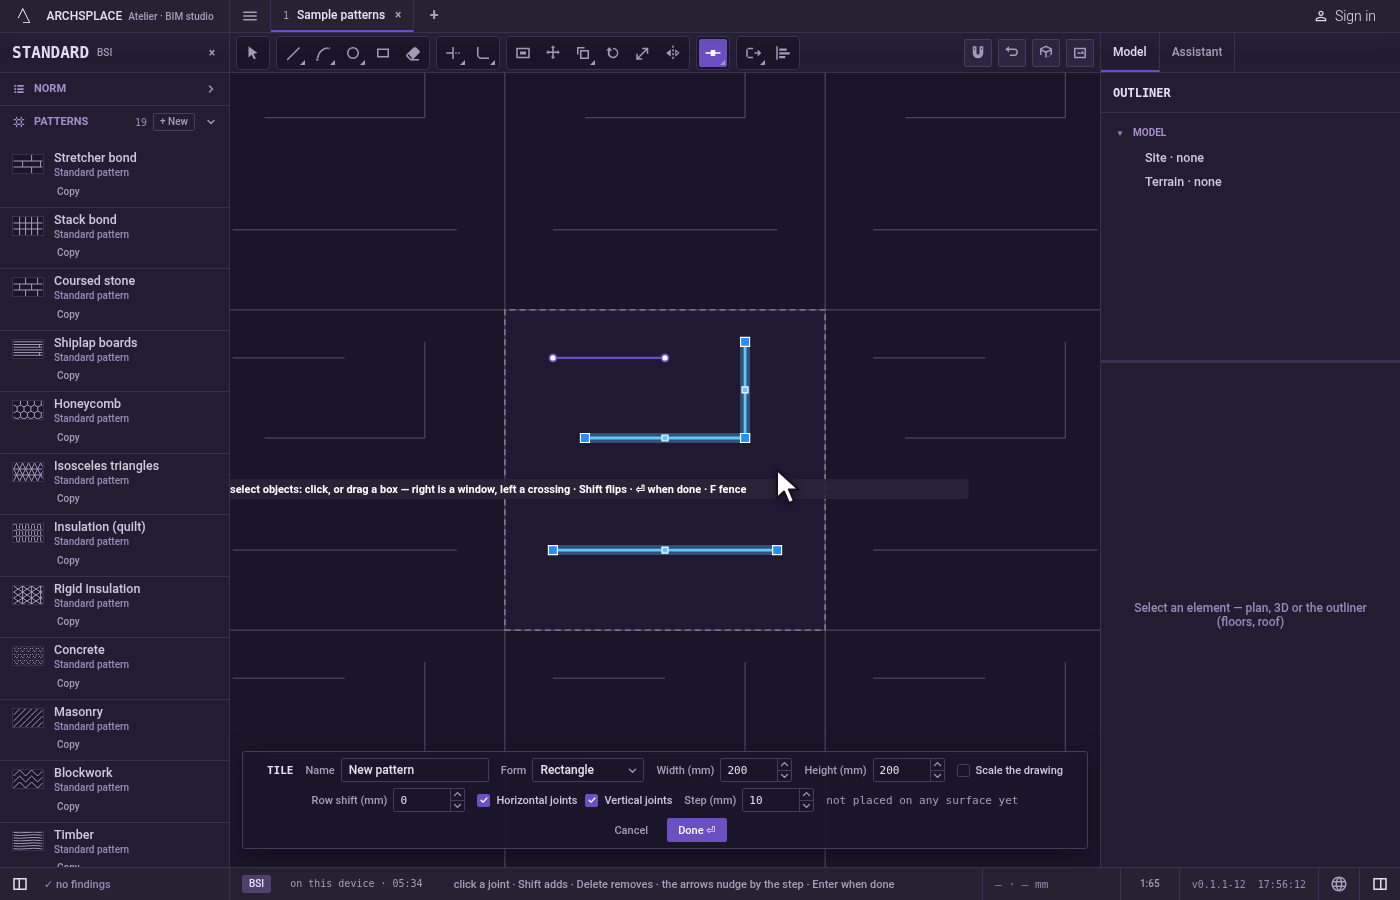Select the Mirror tool
1400x900 pixels.
tap(673, 53)
